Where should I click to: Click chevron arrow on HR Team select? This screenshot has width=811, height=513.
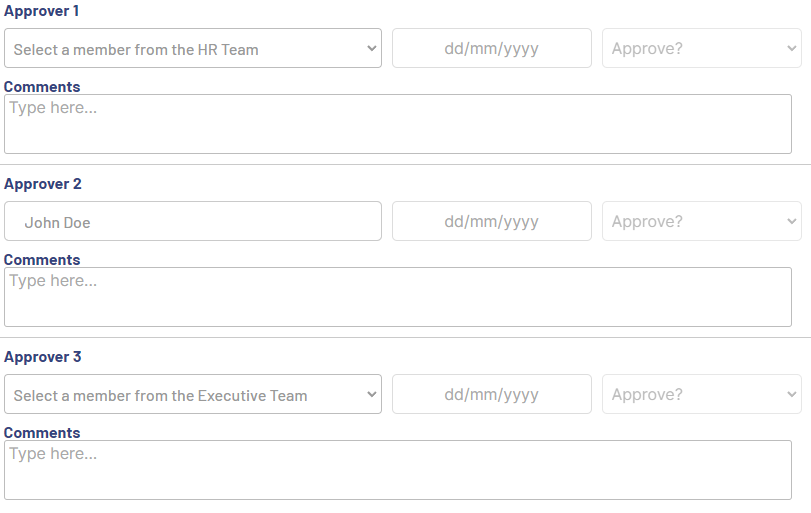tap(371, 48)
